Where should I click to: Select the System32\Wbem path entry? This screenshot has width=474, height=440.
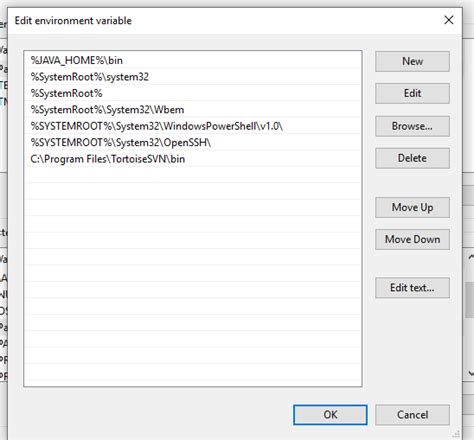[x=193, y=110]
